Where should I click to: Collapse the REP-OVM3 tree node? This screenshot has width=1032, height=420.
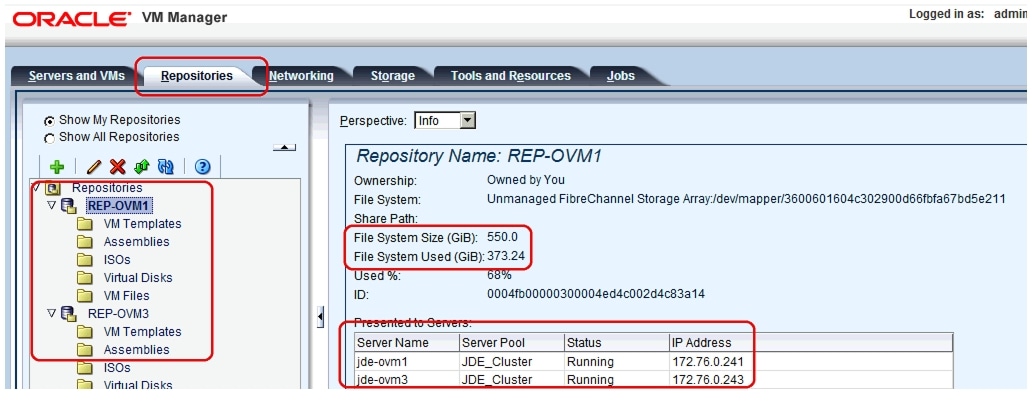52,314
